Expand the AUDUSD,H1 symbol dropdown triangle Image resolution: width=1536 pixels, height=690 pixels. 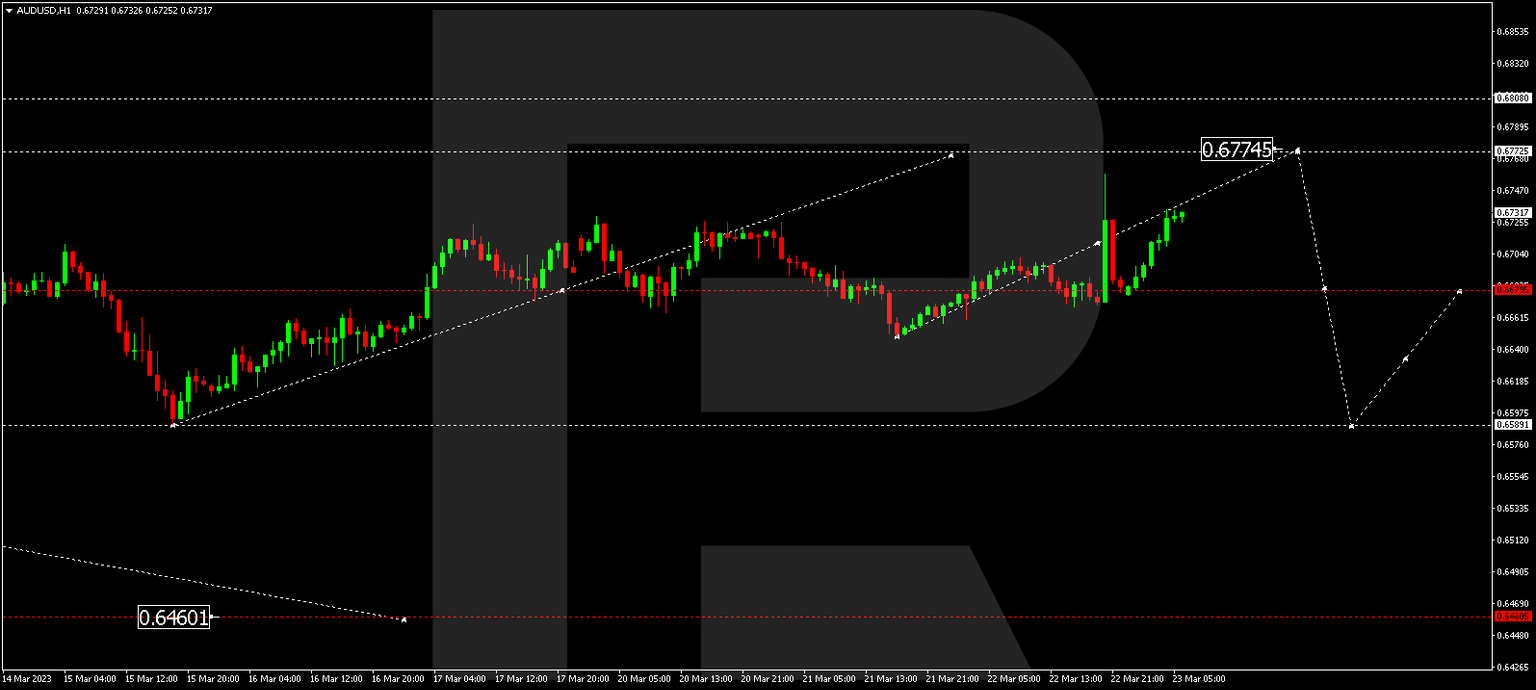[x=9, y=10]
